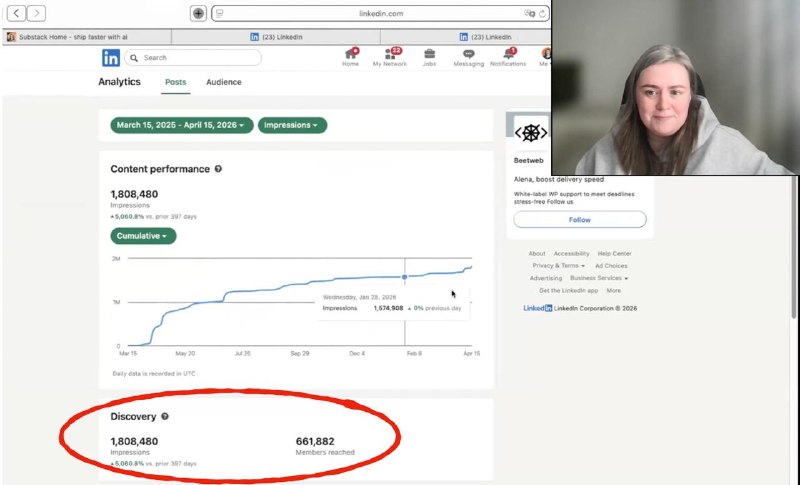Open the Jobs briefcase icon

point(429,57)
